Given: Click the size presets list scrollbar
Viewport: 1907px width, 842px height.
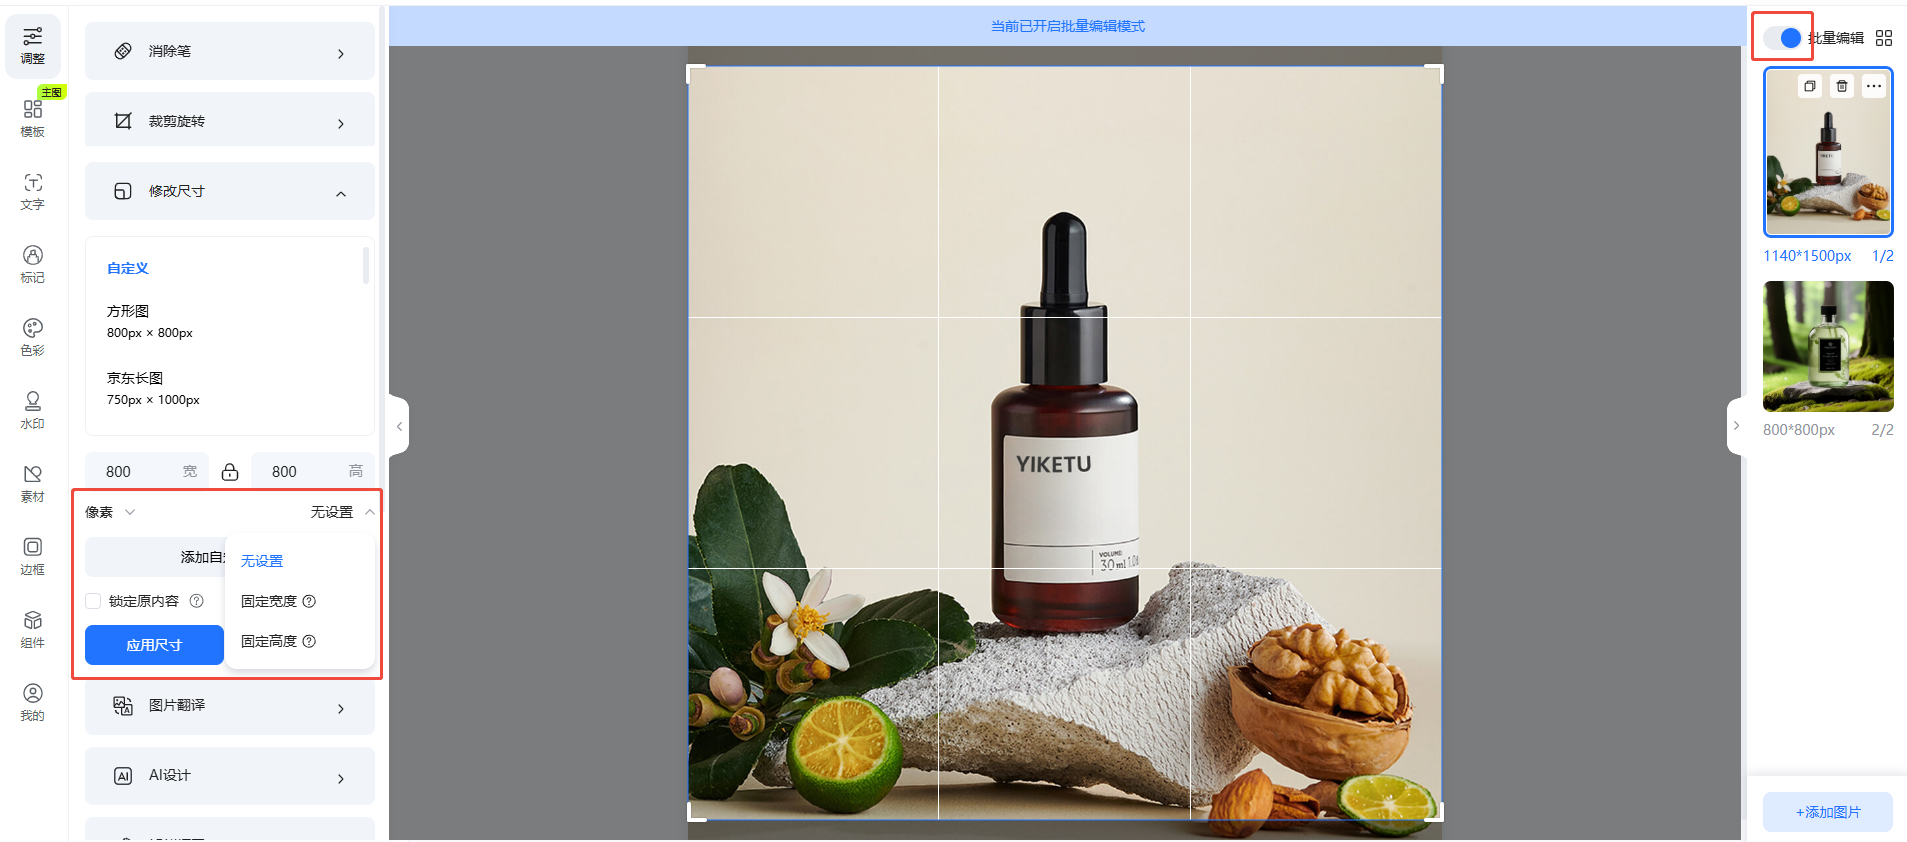Looking at the screenshot, I should point(366,266).
